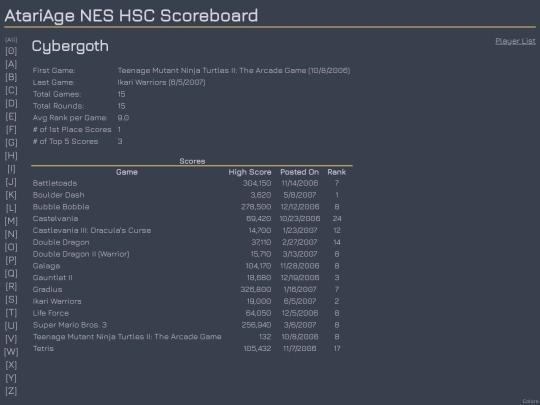Filter players by letter [M]
This screenshot has width=540, height=405.
click(x=11, y=221)
